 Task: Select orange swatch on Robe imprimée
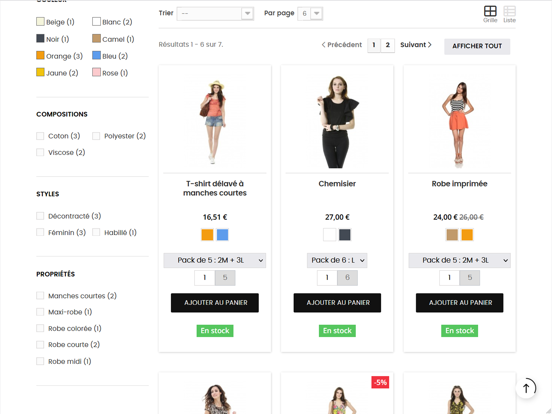pos(467,235)
